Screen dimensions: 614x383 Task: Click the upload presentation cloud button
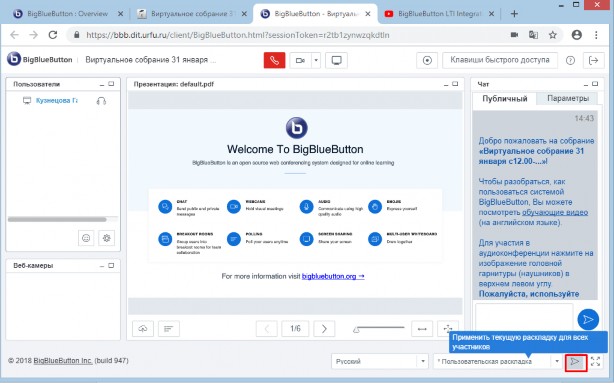(x=143, y=329)
